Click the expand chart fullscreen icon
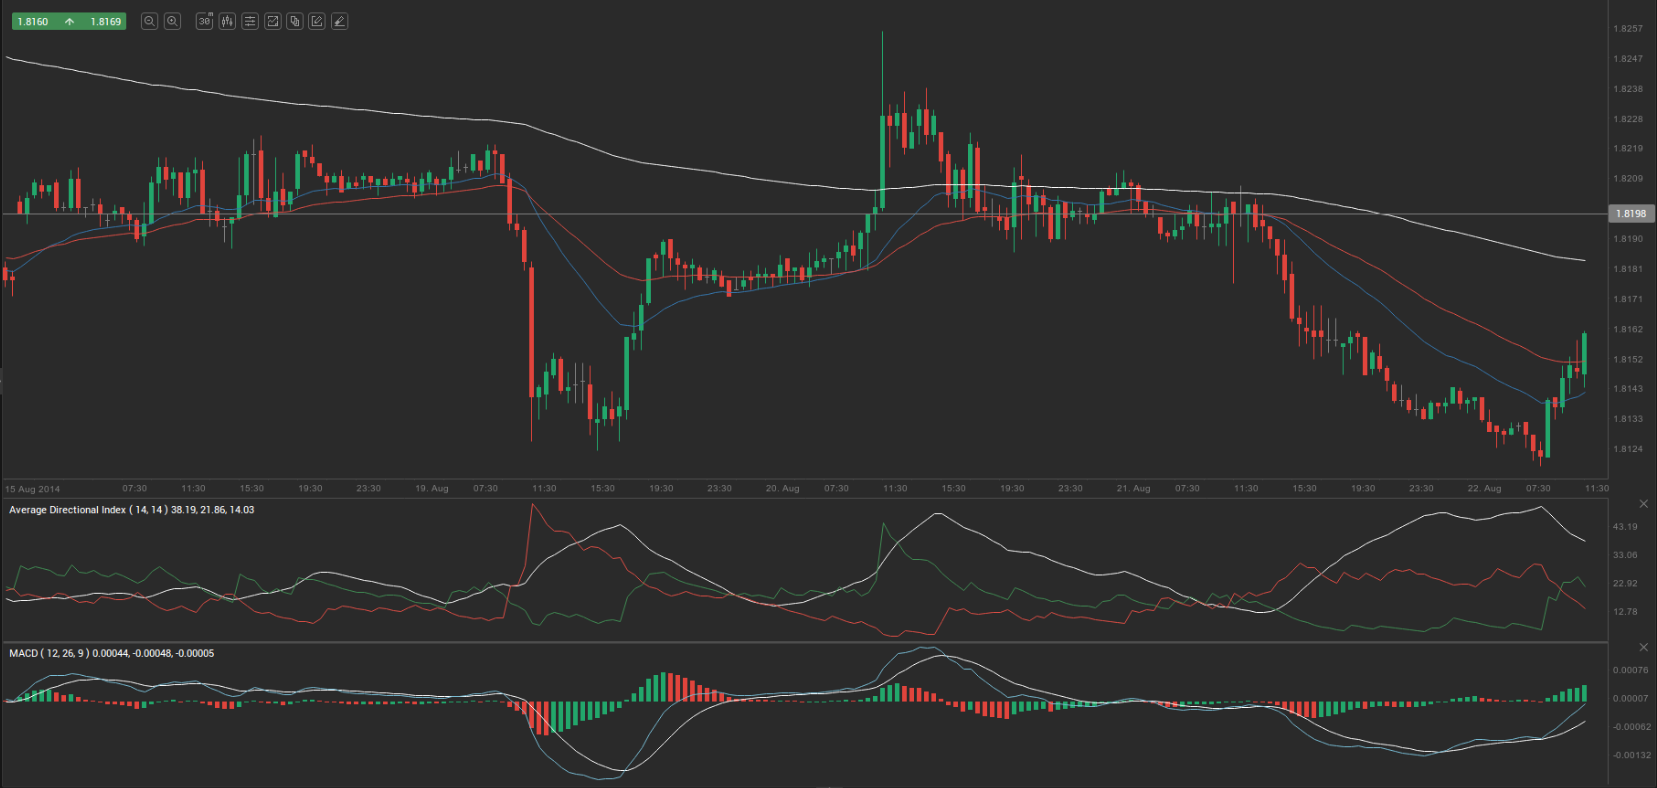 coord(272,21)
